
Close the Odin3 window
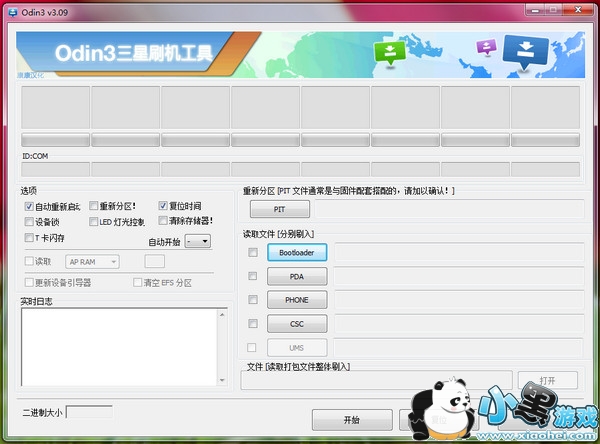point(578,10)
